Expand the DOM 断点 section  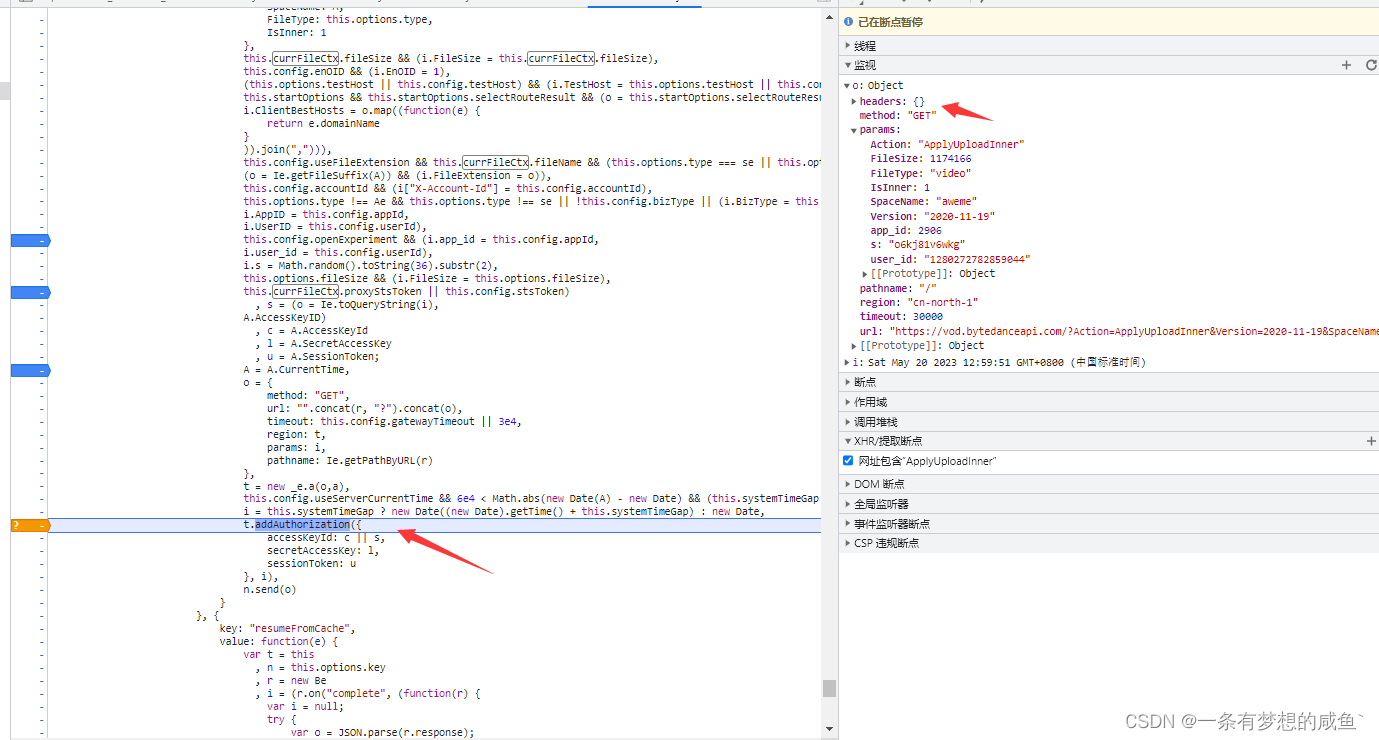click(848, 484)
